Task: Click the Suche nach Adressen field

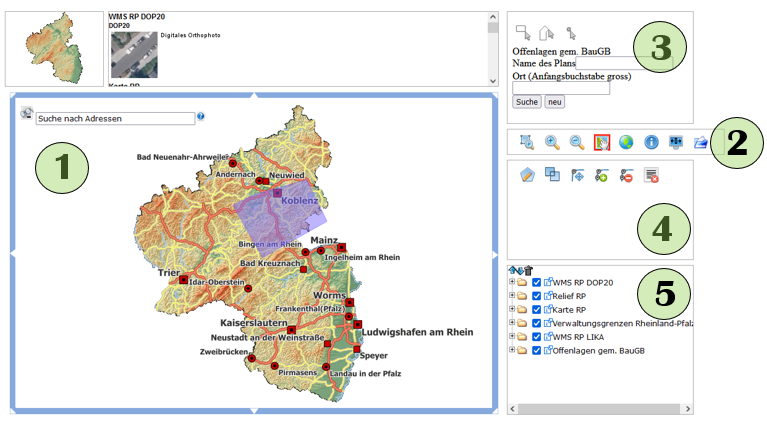Action: tap(114, 118)
